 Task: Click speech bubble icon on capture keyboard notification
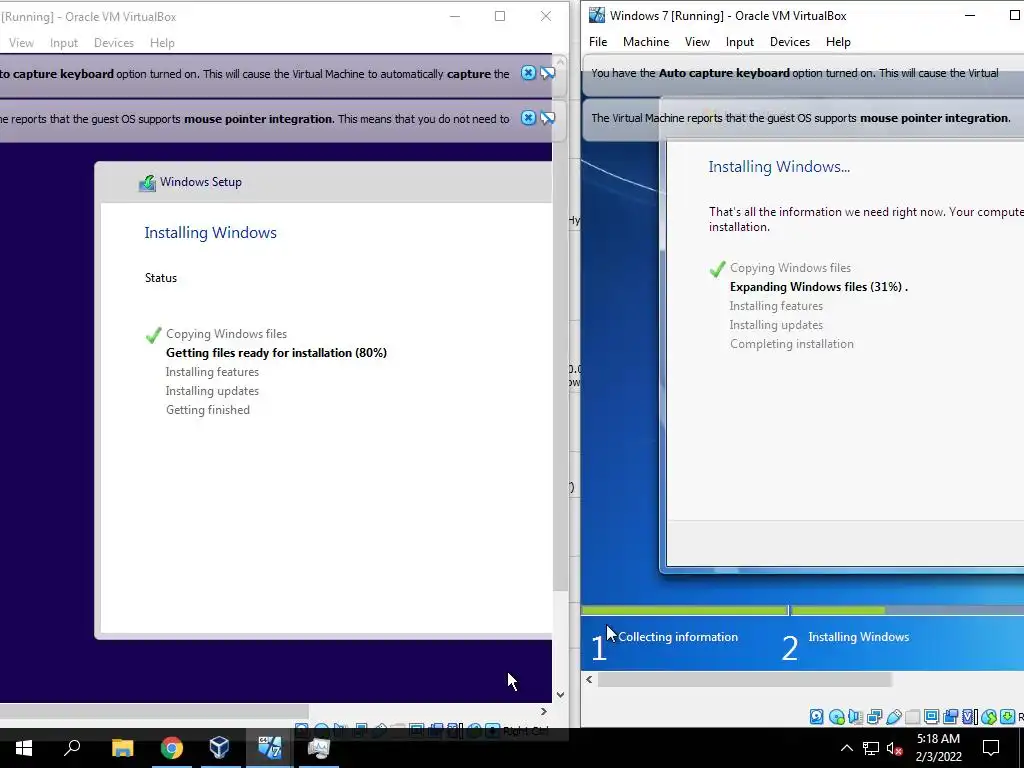547,73
